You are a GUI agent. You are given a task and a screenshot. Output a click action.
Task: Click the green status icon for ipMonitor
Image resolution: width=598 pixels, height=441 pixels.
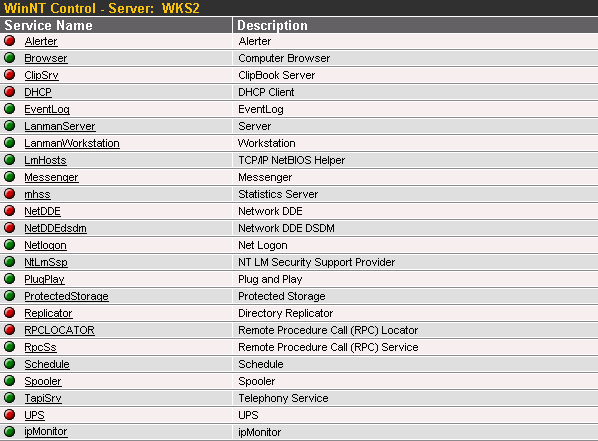10,431
